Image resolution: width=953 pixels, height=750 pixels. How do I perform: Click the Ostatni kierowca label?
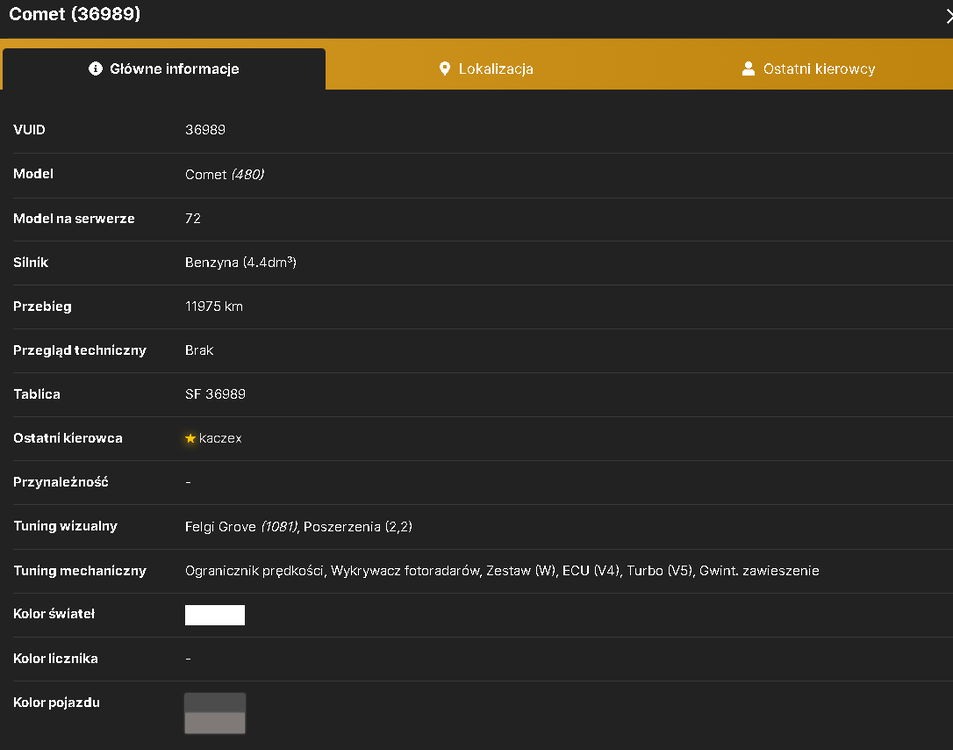(67, 438)
